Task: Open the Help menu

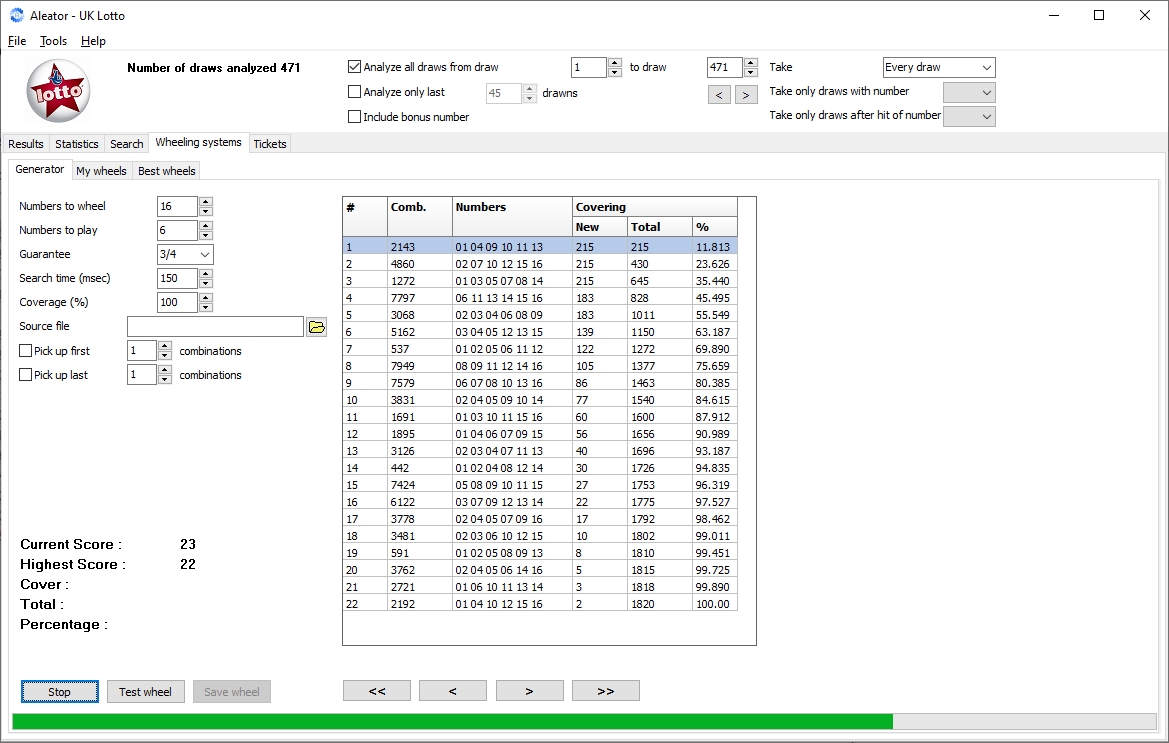Action: (x=93, y=41)
